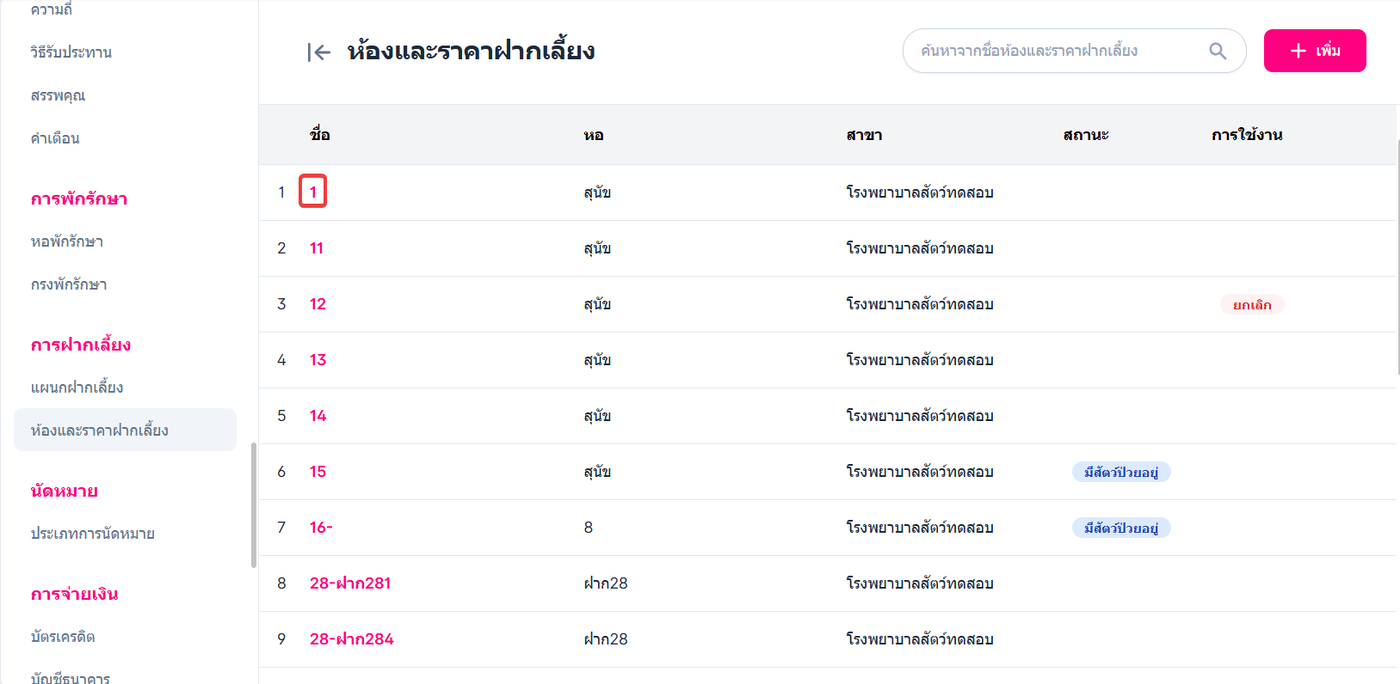The height and width of the screenshot is (684, 1400).
Task: Click the sidebar scrollbar thumb
Action: point(254,505)
